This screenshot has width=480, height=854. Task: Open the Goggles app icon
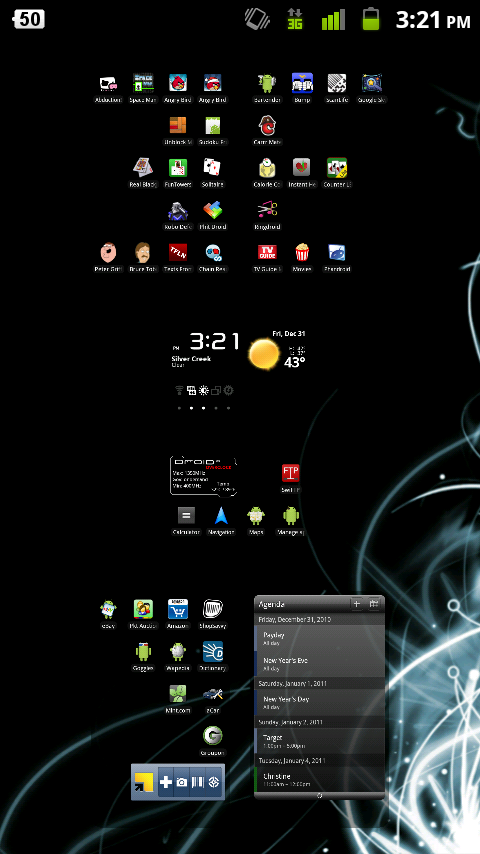(x=143, y=651)
